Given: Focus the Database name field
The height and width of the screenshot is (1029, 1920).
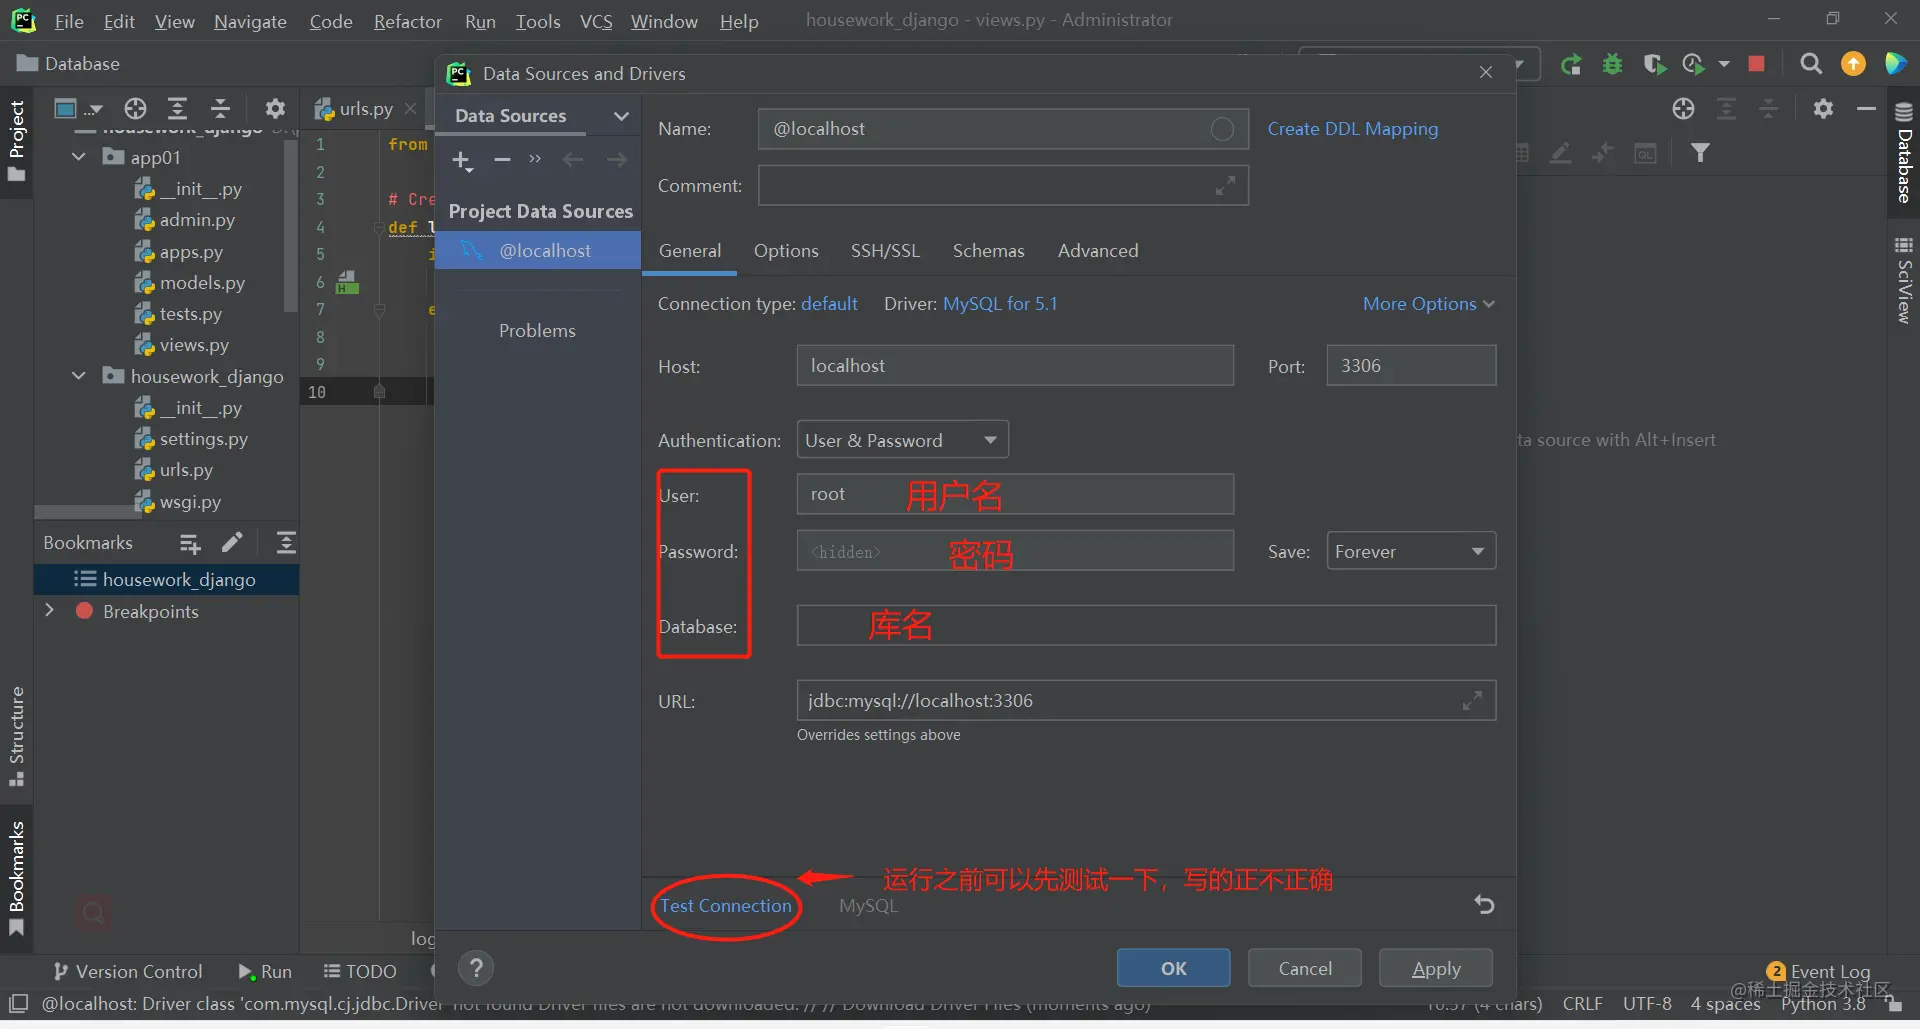Looking at the screenshot, I should click(1146, 626).
